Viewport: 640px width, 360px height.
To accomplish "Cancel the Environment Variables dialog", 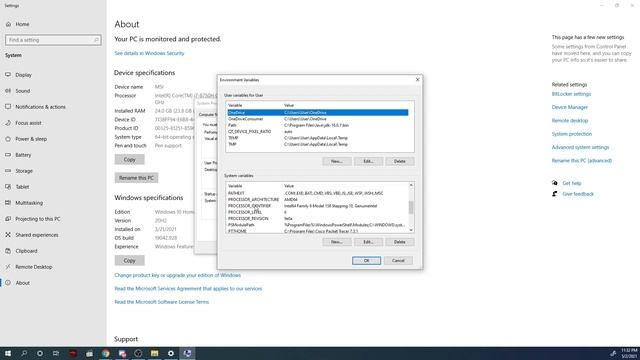I will click(x=398, y=260).
